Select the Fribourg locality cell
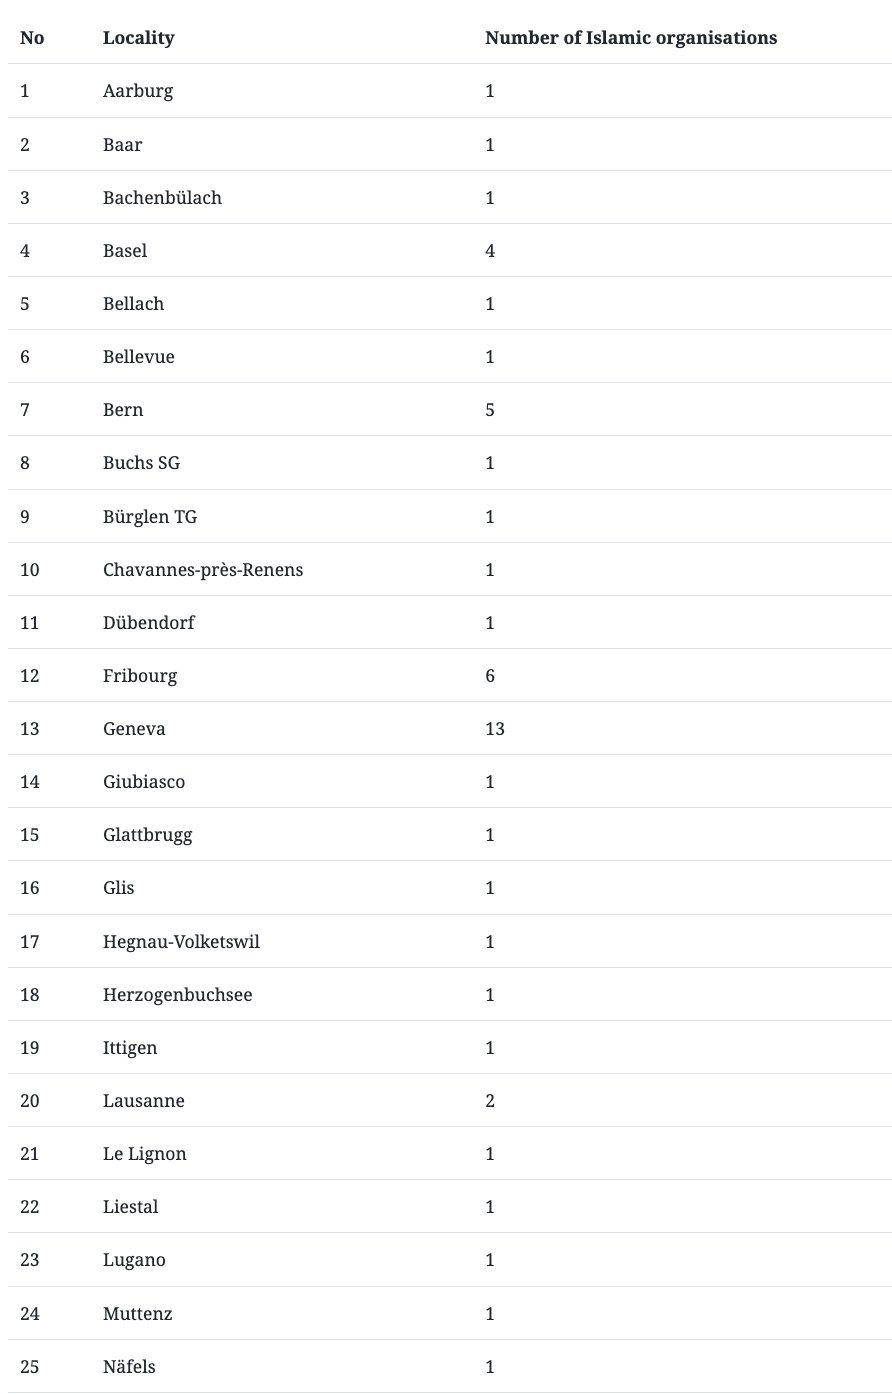This screenshot has width=892, height=1394. click(140, 676)
